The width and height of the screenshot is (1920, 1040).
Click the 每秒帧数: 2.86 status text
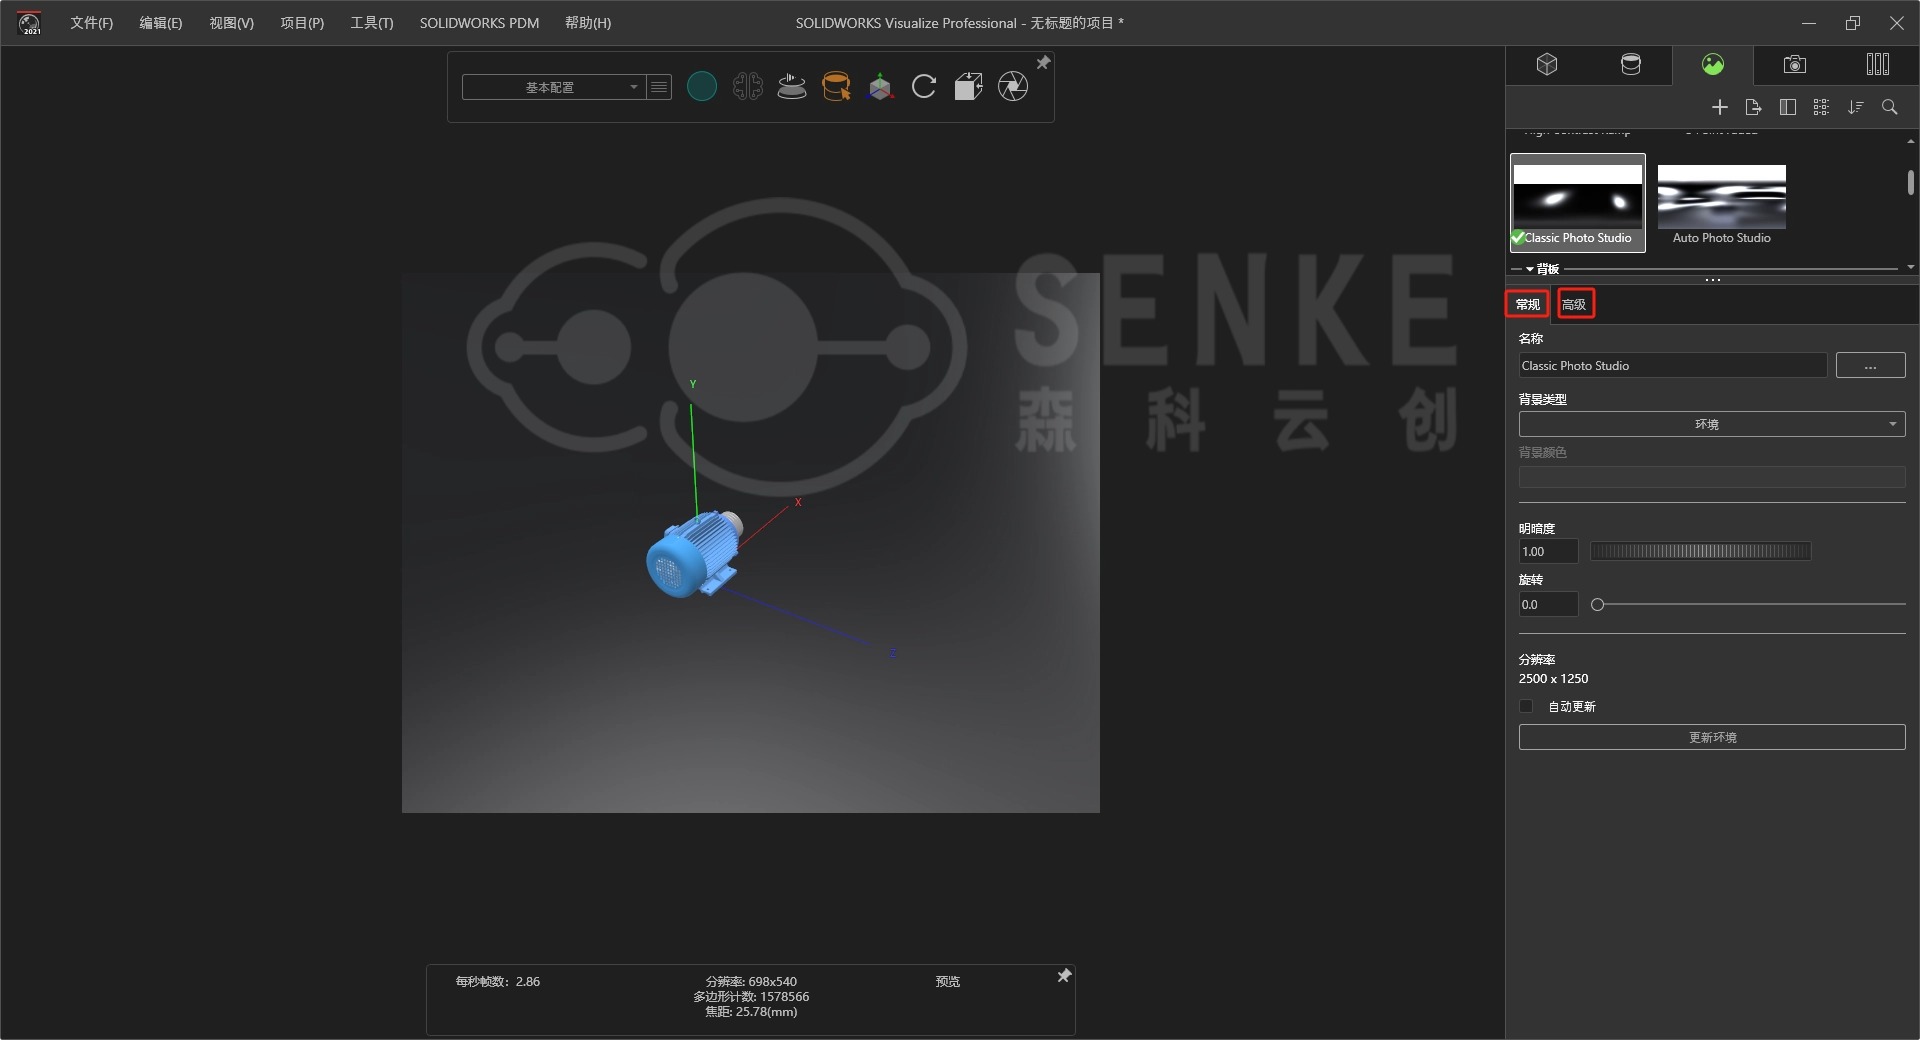497,982
